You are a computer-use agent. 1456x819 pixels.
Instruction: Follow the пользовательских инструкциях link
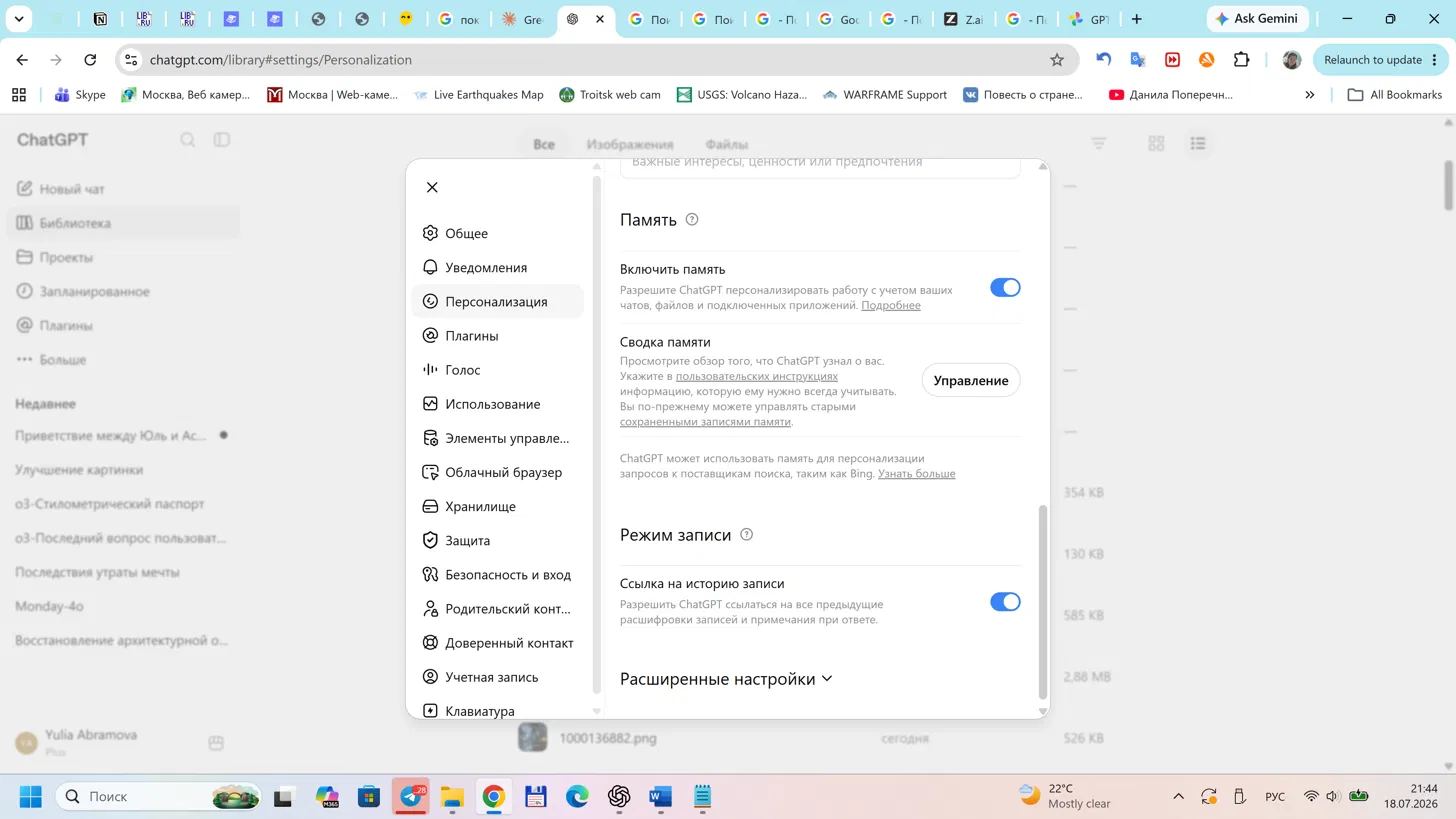(757, 376)
